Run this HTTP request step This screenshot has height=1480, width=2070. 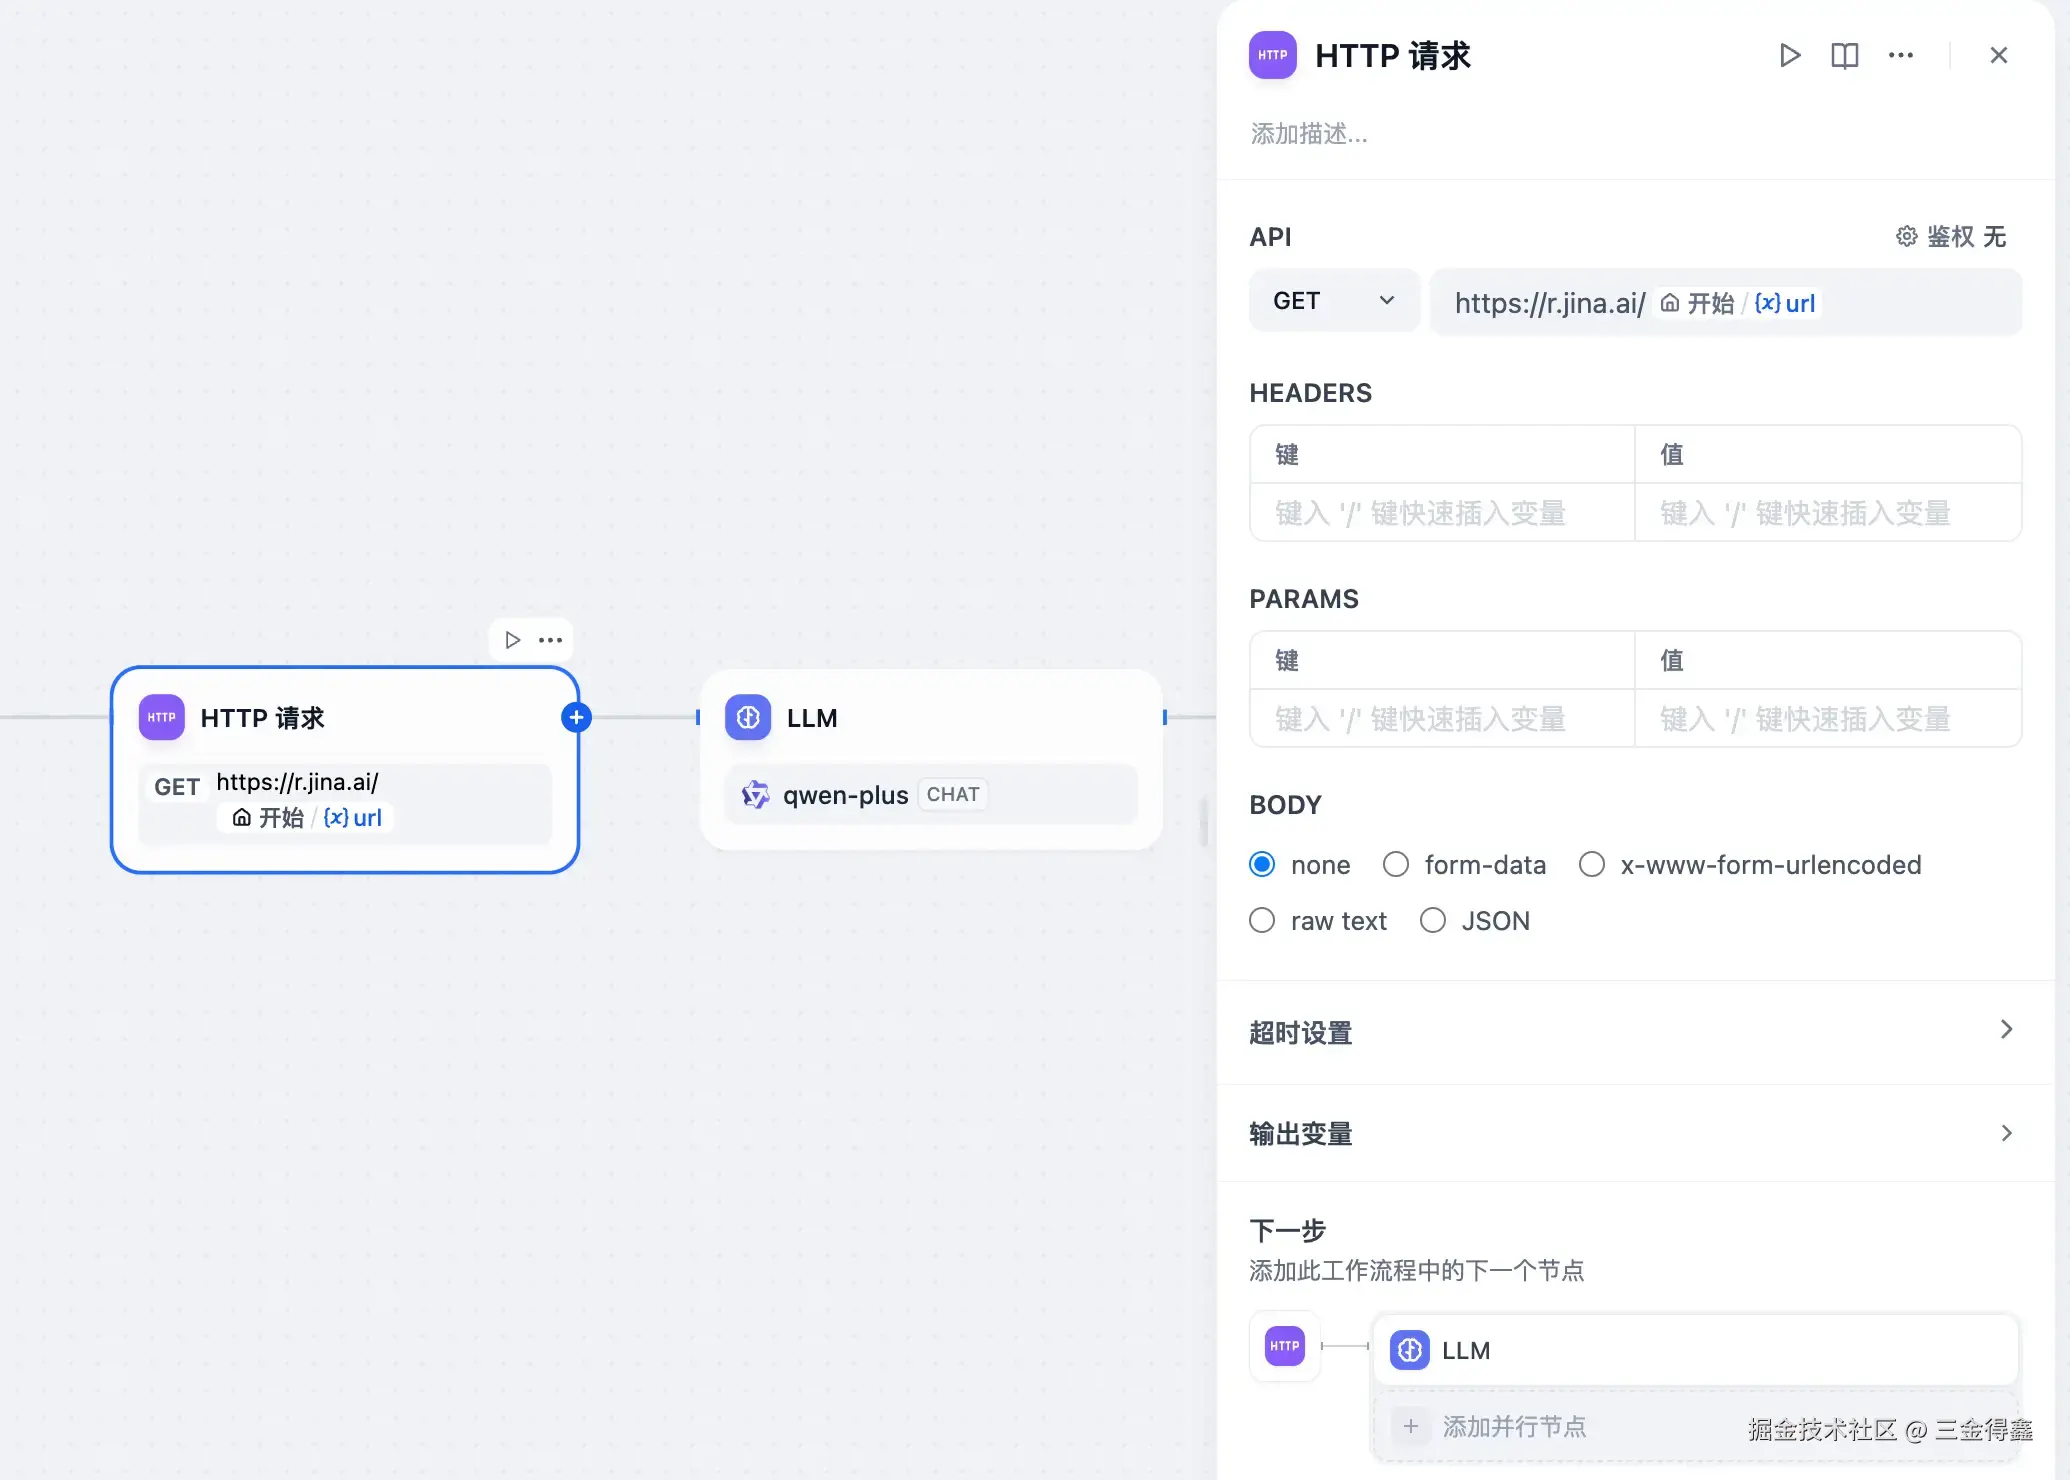[x=1789, y=56]
